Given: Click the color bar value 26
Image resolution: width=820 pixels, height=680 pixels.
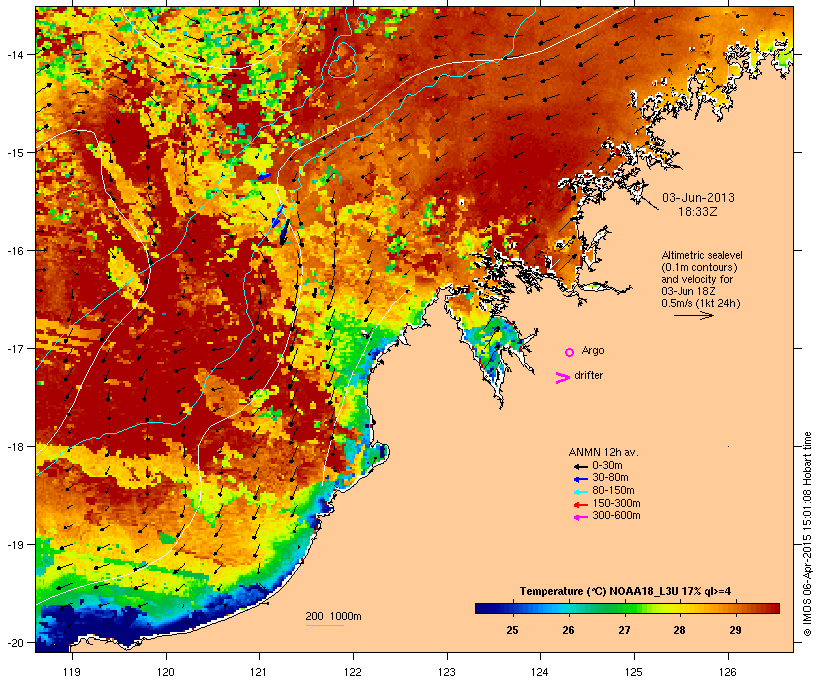Looking at the screenshot, I should click(568, 630).
